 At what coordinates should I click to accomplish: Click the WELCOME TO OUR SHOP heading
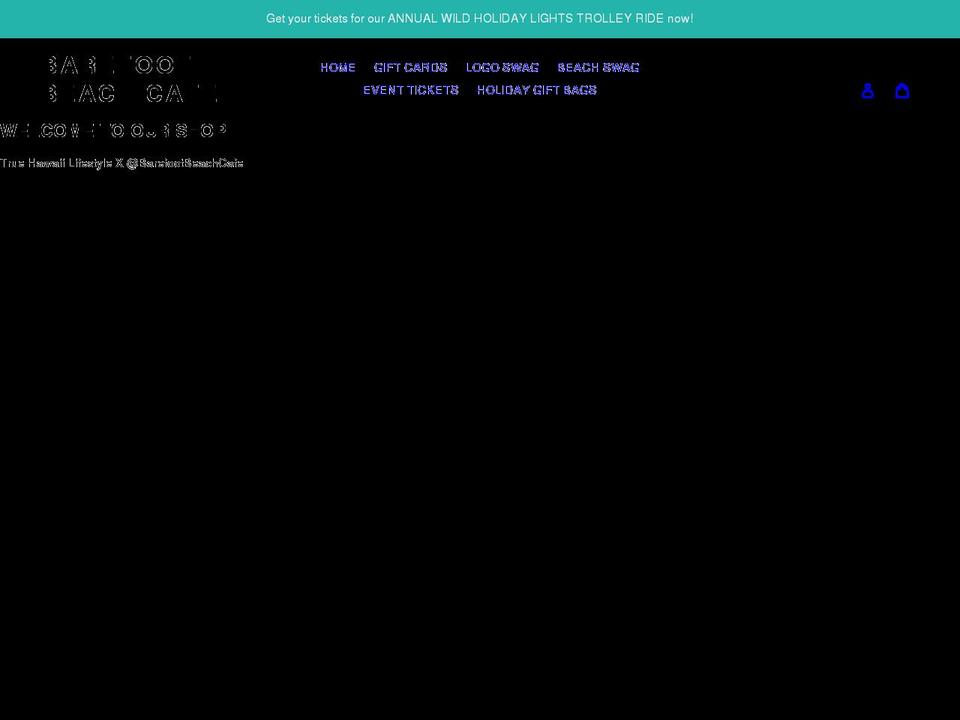(x=113, y=130)
